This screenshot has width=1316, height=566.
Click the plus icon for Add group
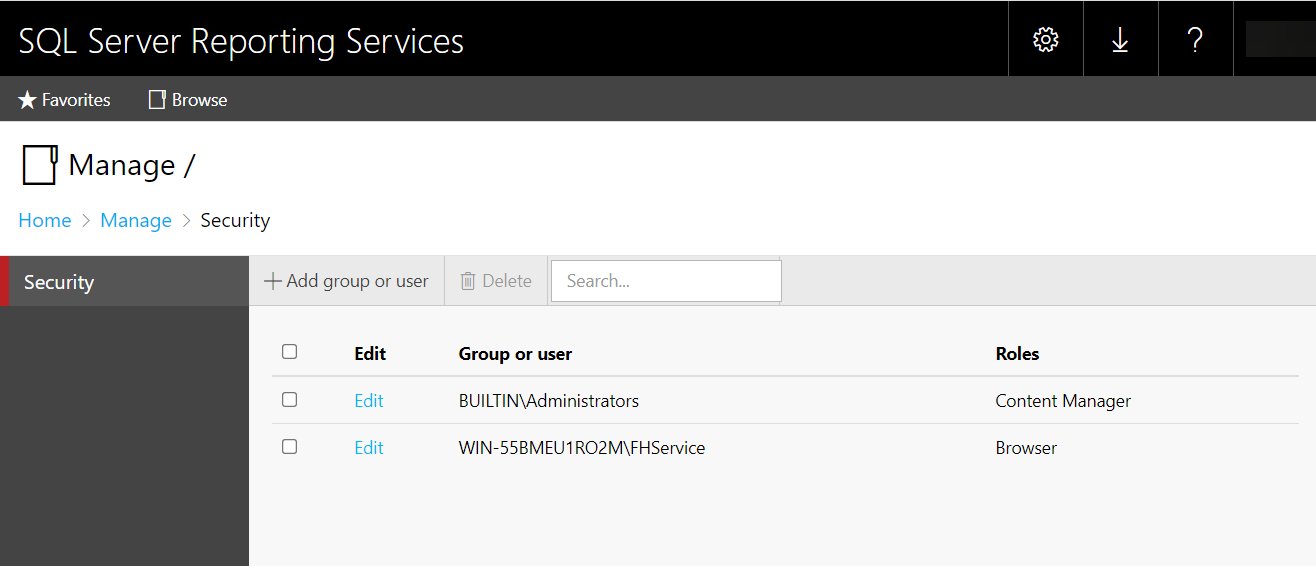tap(272, 281)
